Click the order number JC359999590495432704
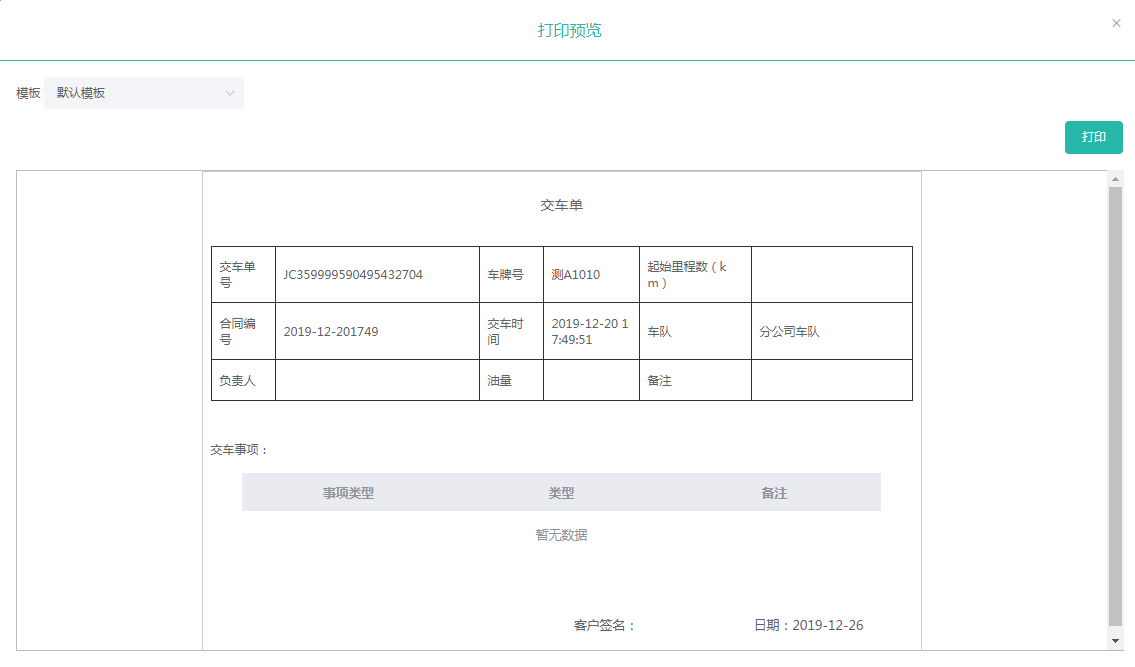Screen dimensions: 1135x667 pyautogui.click(x=353, y=275)
